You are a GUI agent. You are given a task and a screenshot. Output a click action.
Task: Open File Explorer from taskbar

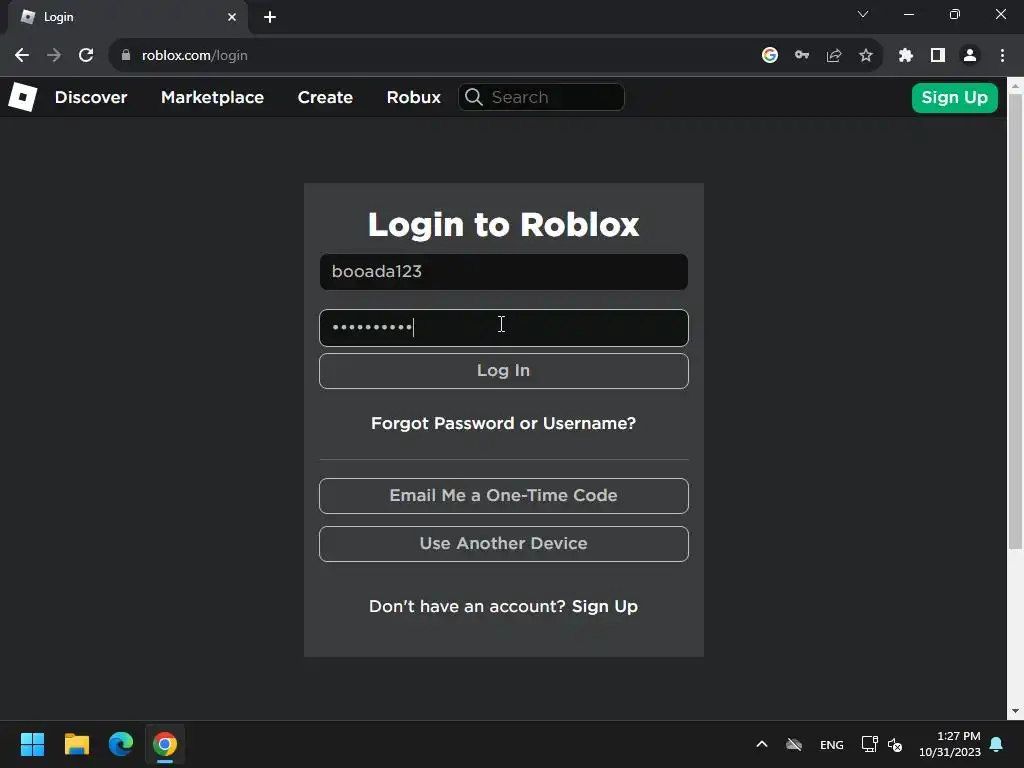tap(76, 744)
